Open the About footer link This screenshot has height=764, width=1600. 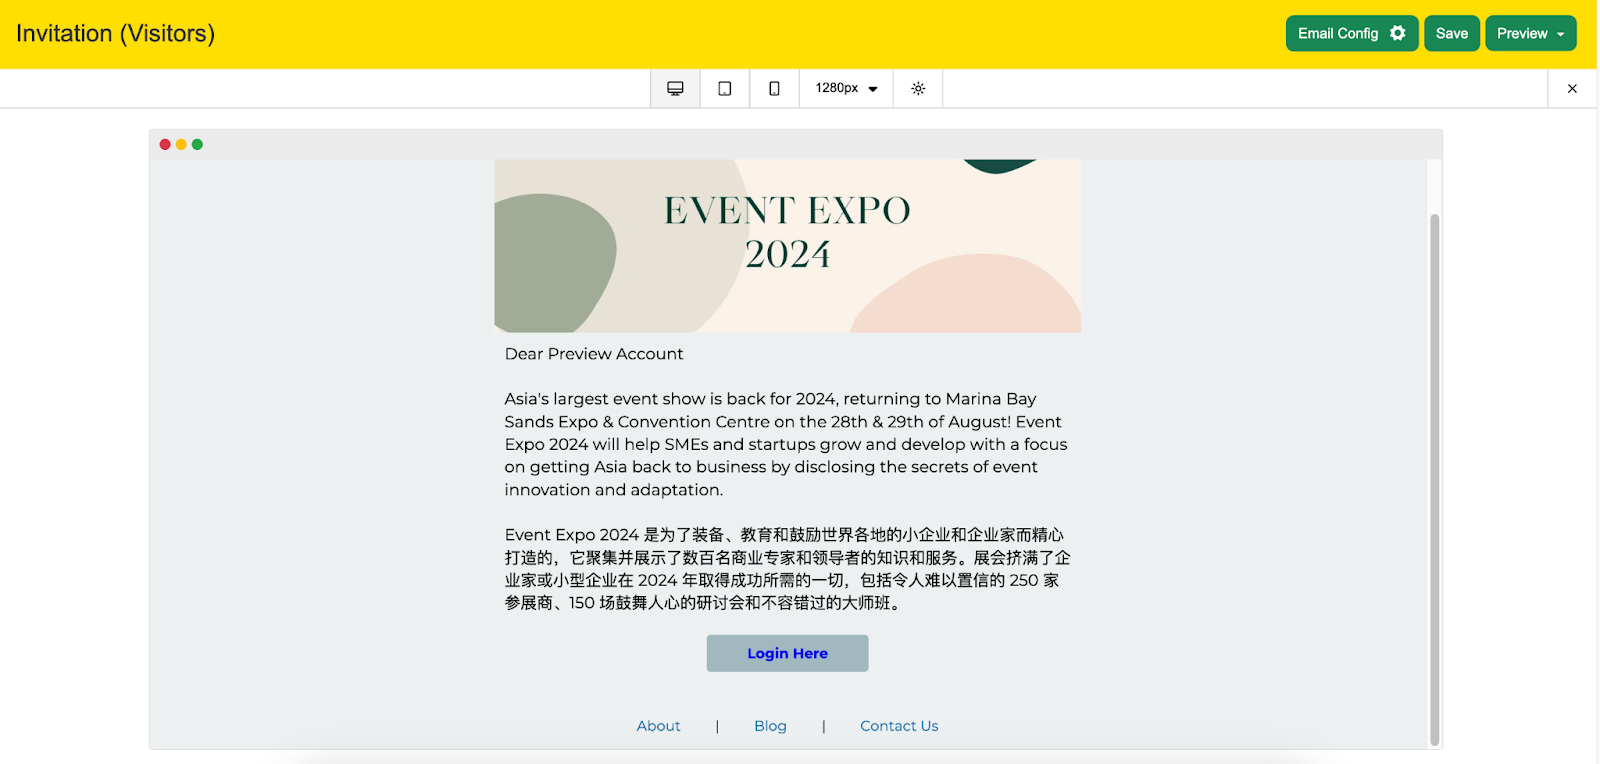658,726
